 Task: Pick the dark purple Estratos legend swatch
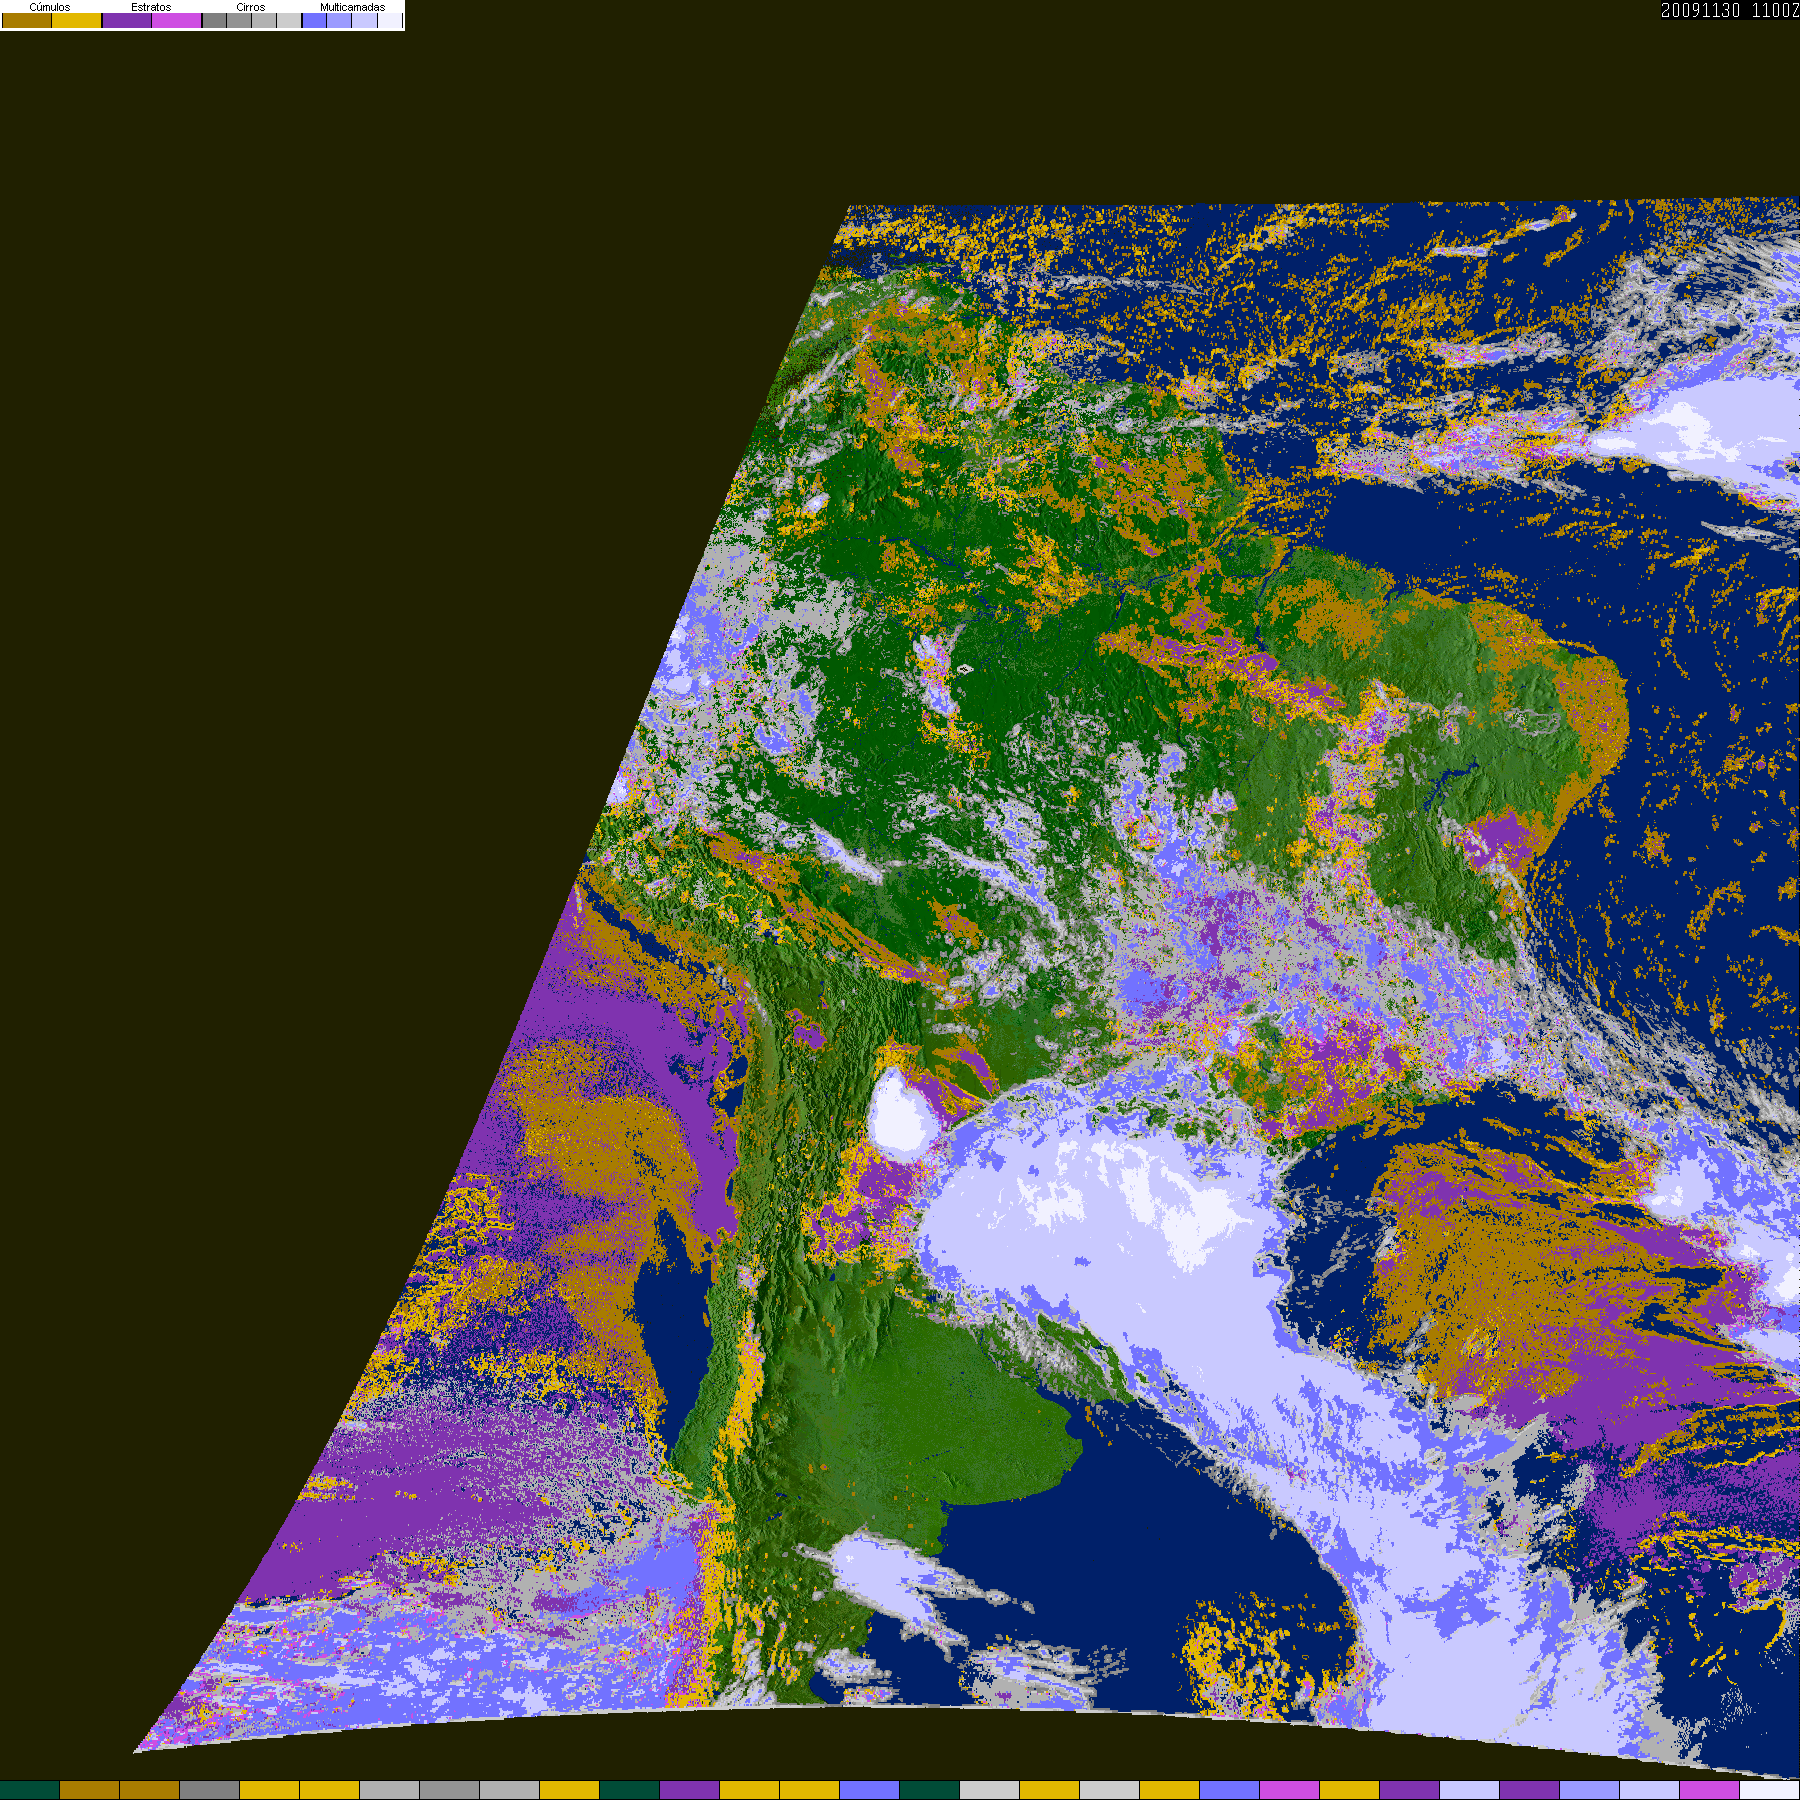[127, 20]
